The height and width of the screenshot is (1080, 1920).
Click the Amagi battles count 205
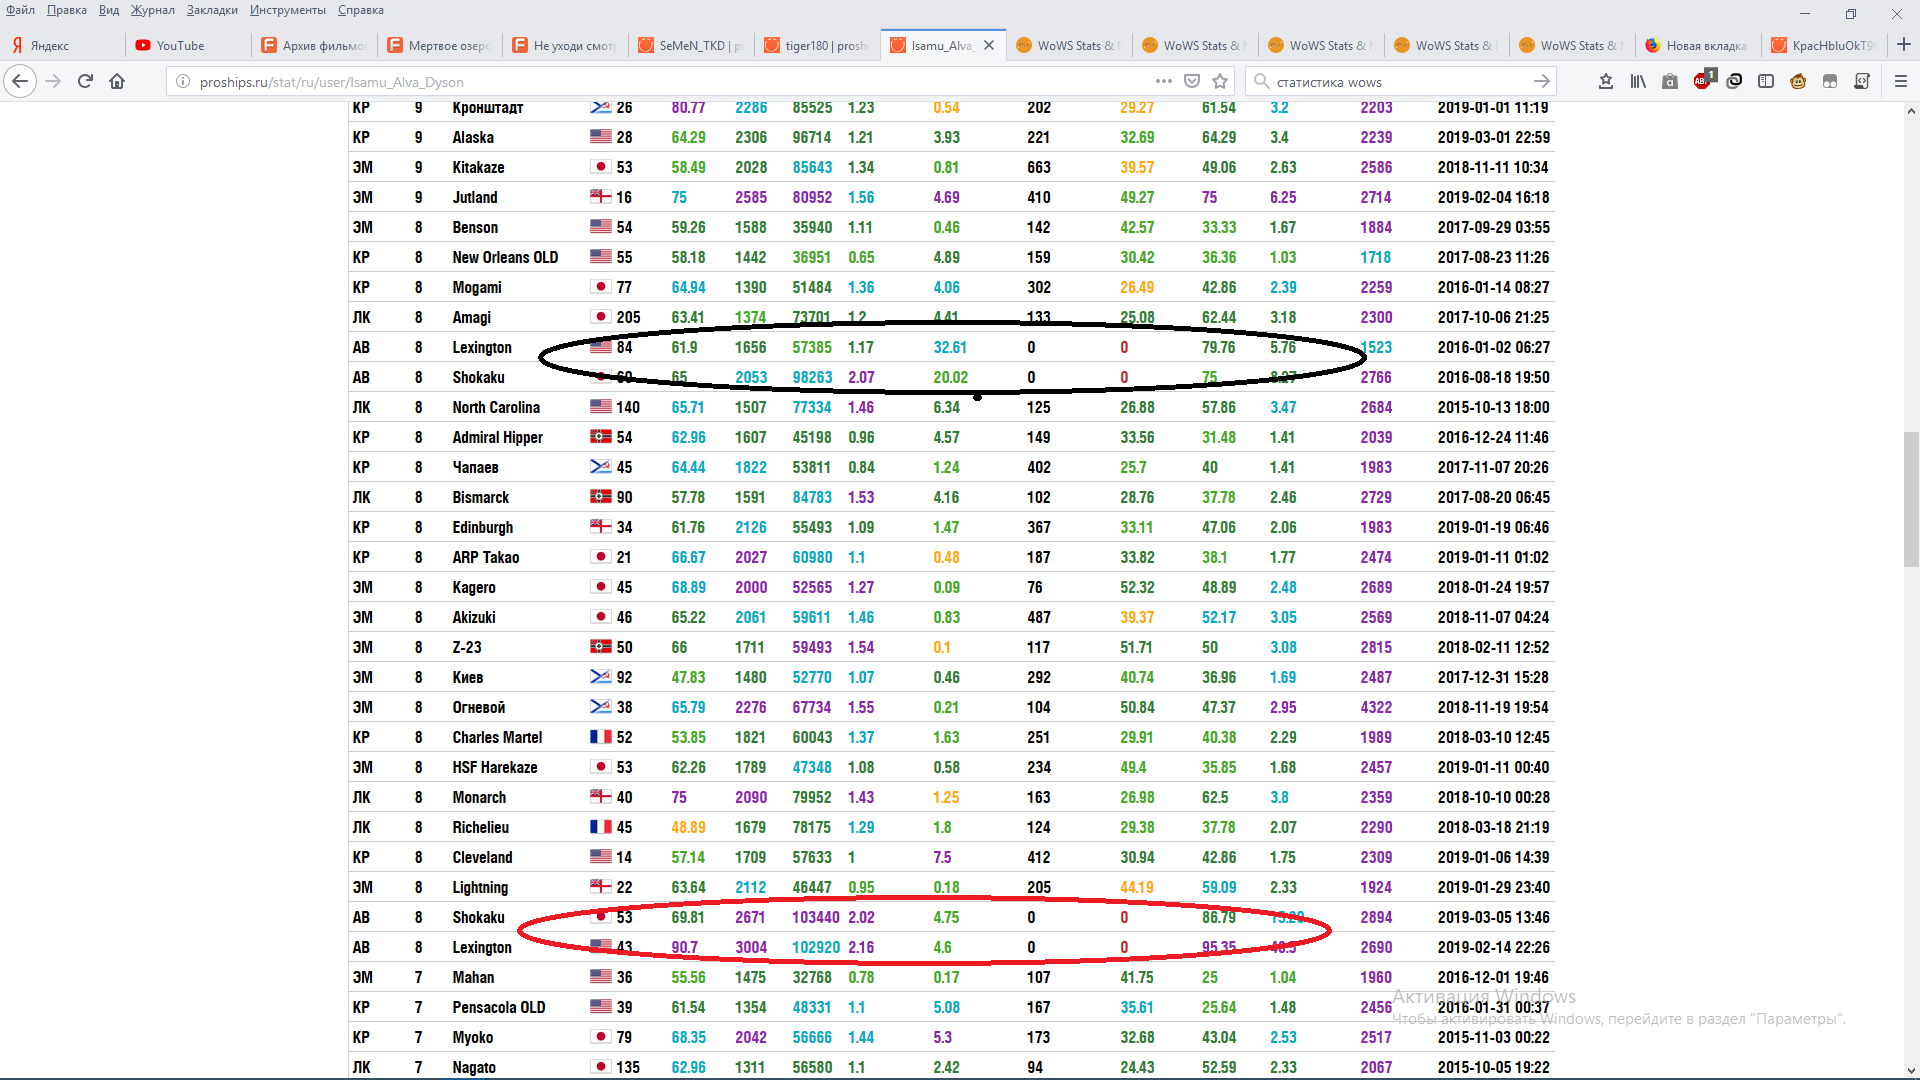[x=628, y=317]
